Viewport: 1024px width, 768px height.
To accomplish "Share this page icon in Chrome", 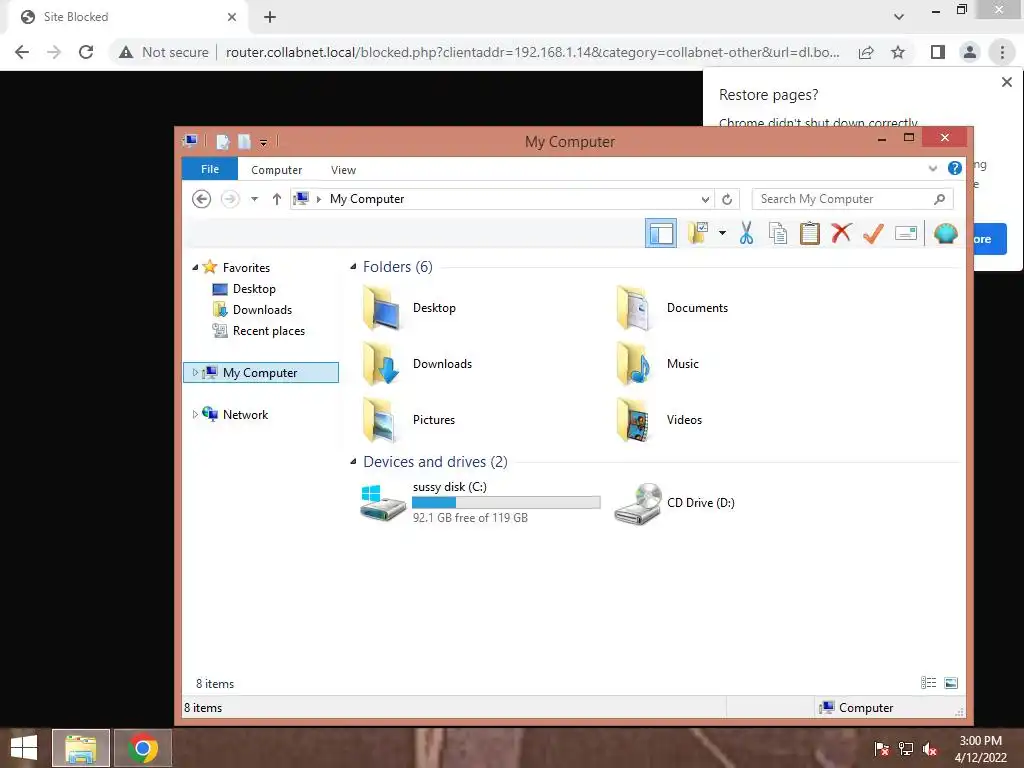I will (x=866, y=52).
